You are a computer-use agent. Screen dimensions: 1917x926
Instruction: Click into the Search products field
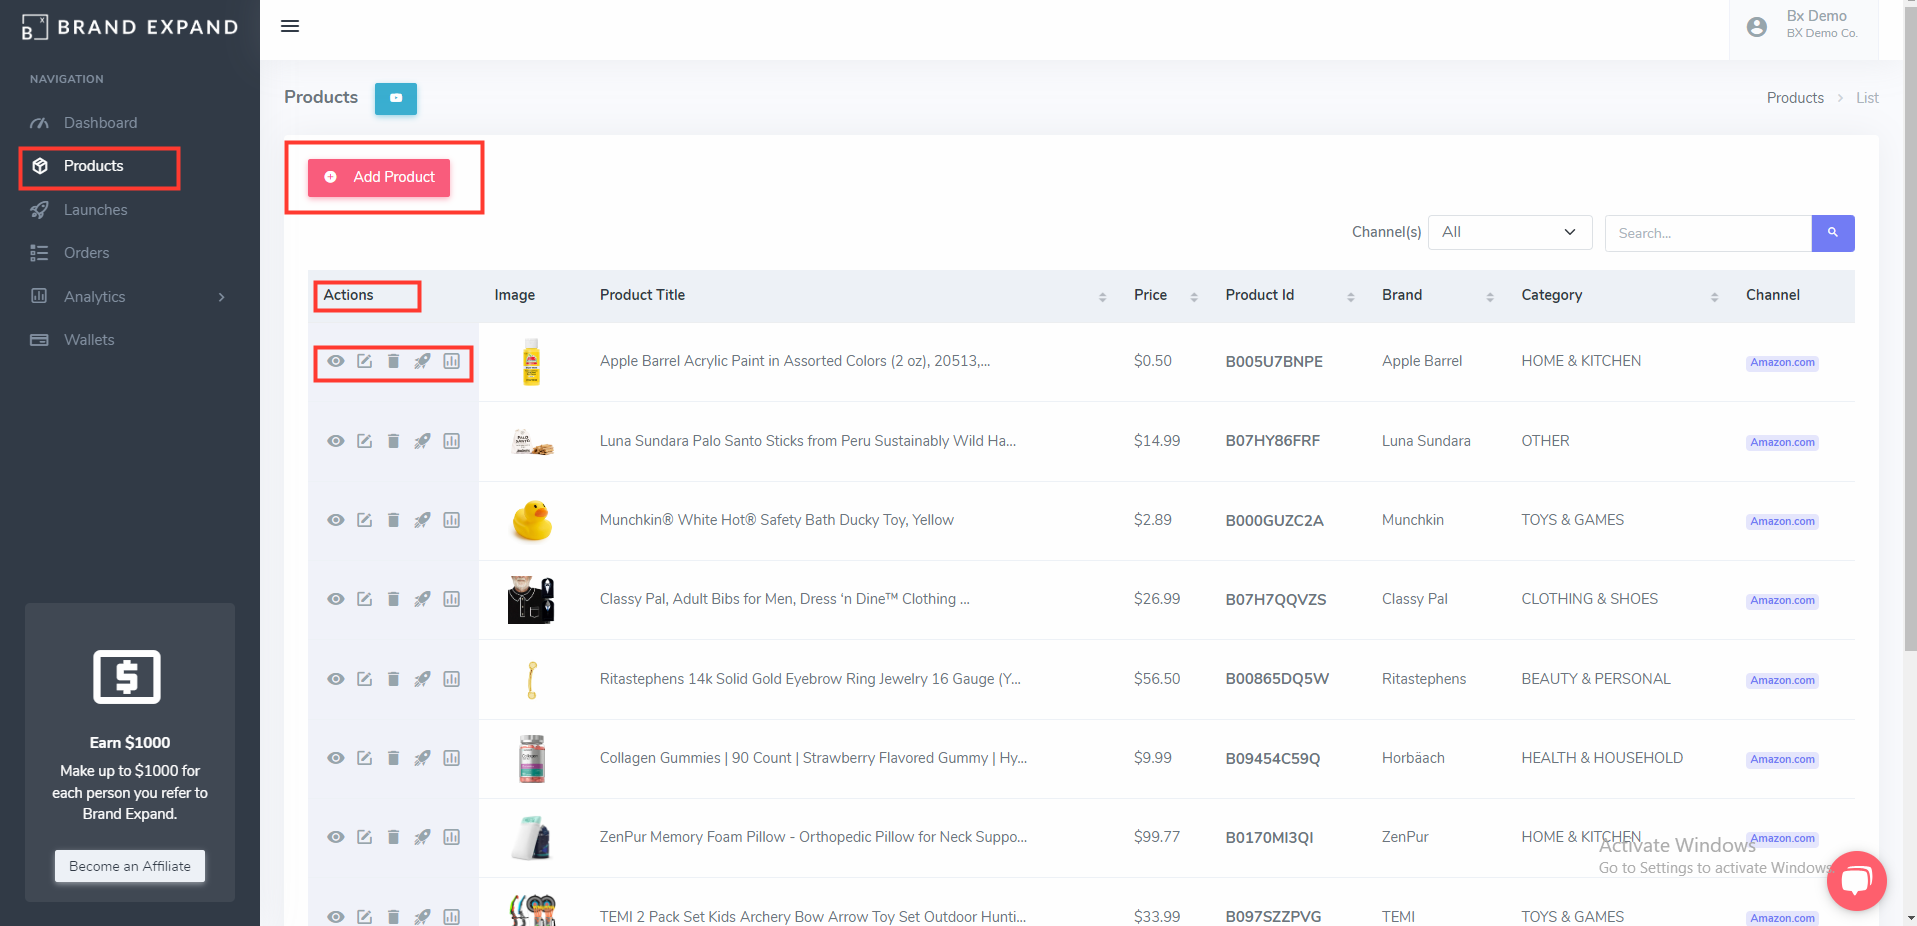pyautogui.click(x=1707, y=233)
